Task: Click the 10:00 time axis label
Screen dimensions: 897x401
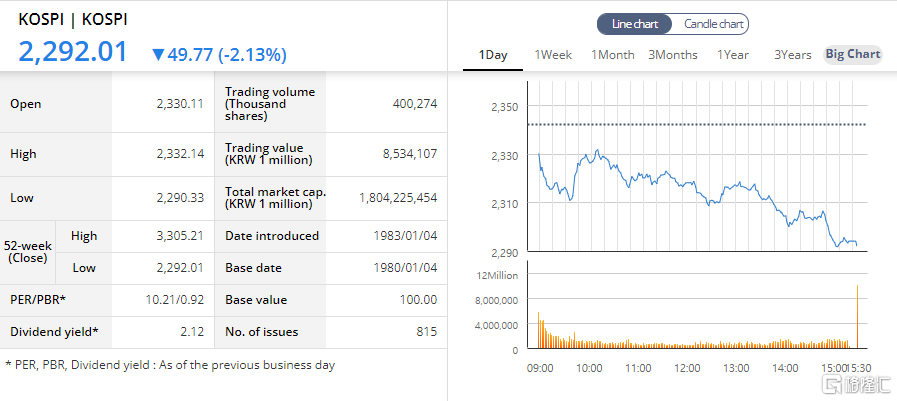Action: (x=589, y=368)
